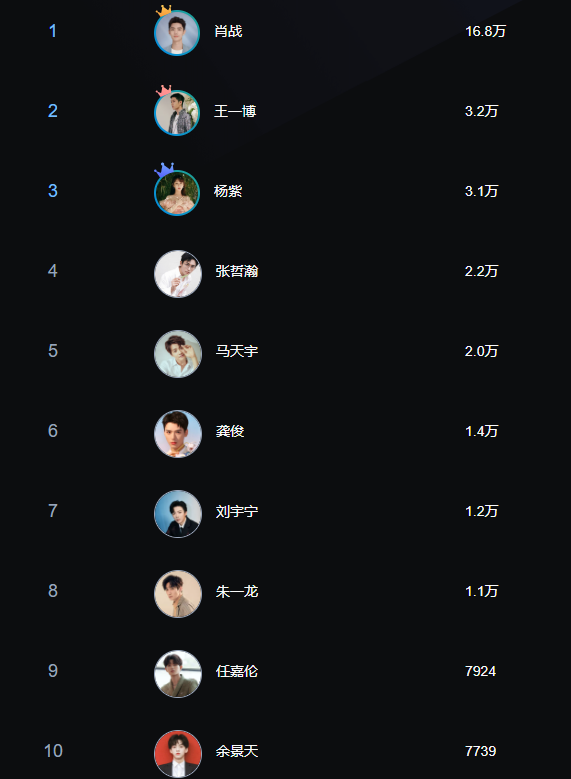Click the avatar next to 张哲瀚
This screenshot has width=571, height=779.
click(x=178, y=274)
